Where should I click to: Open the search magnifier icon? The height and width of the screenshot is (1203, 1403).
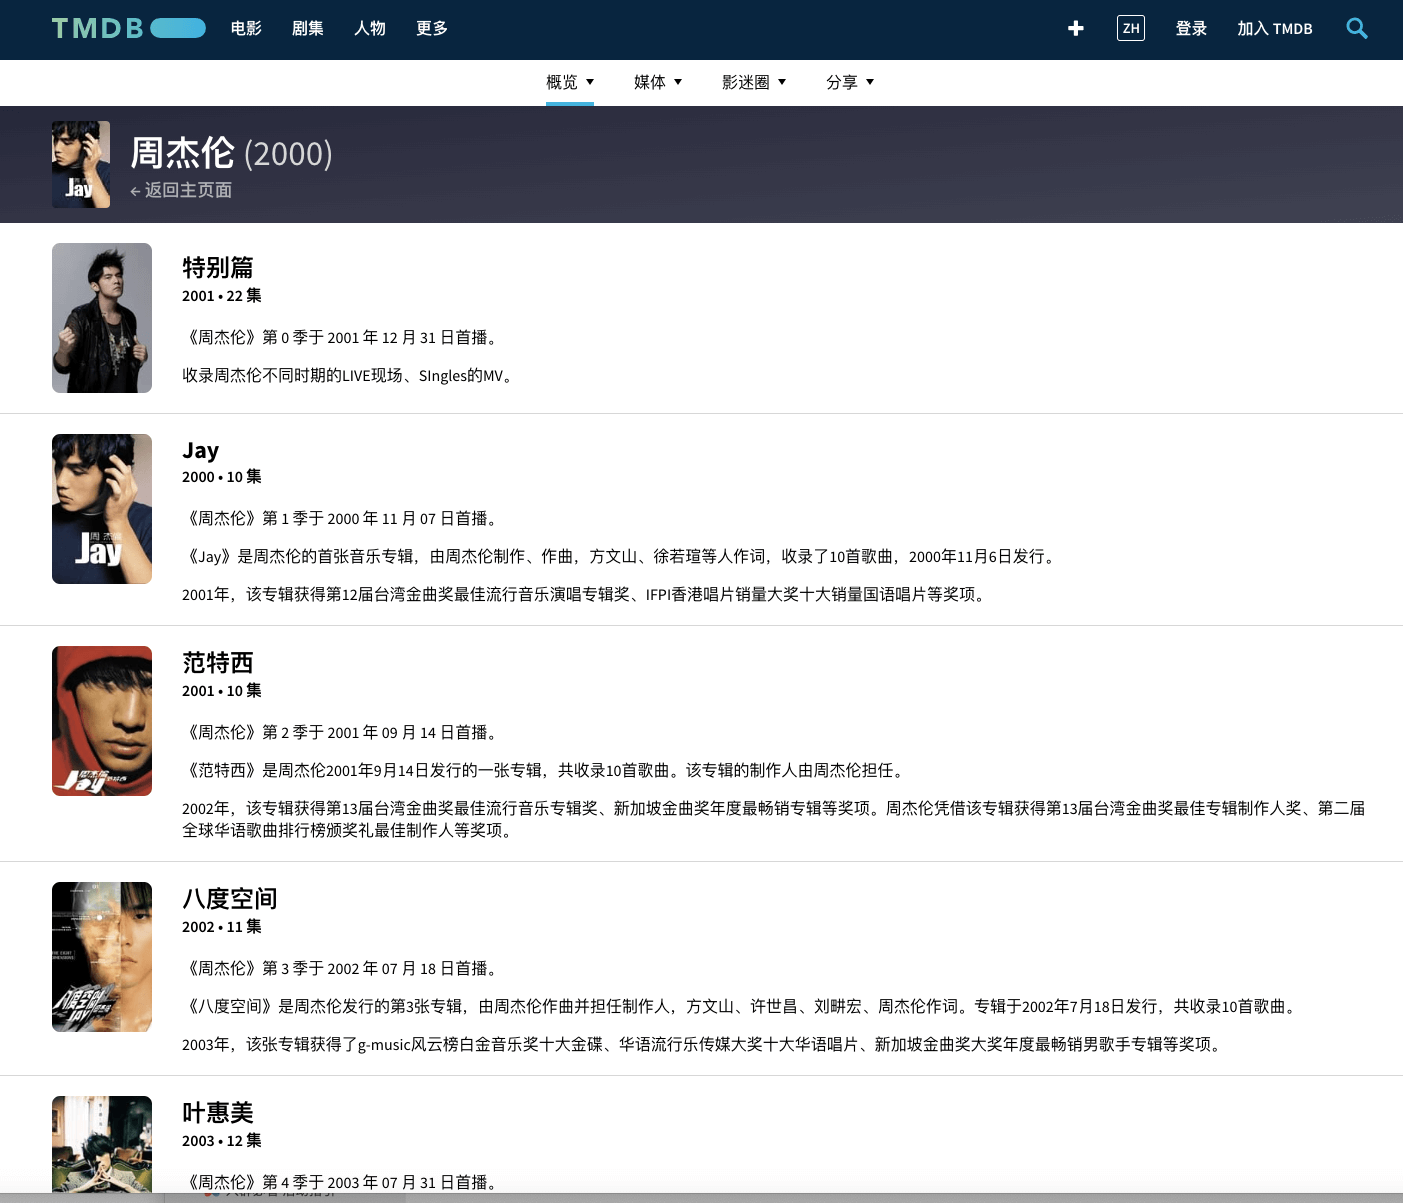tap(1356, 28)
